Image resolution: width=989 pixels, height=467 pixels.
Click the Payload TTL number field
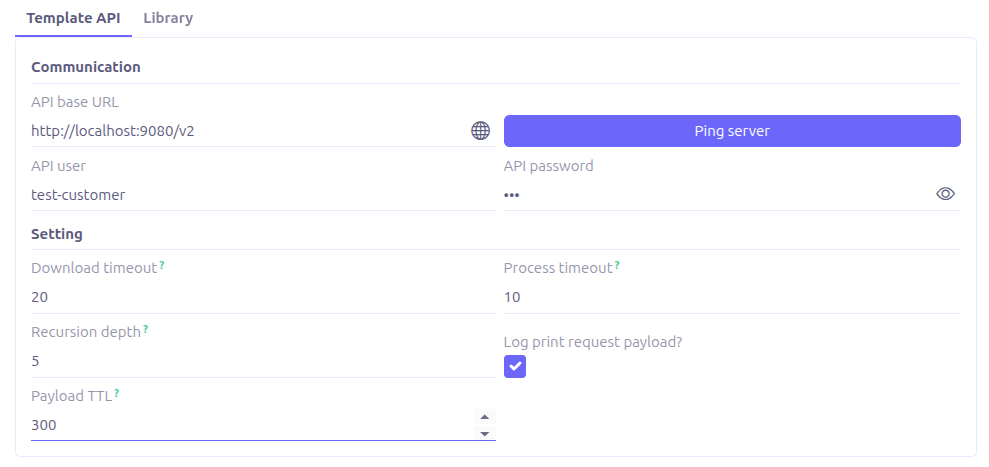250,425
